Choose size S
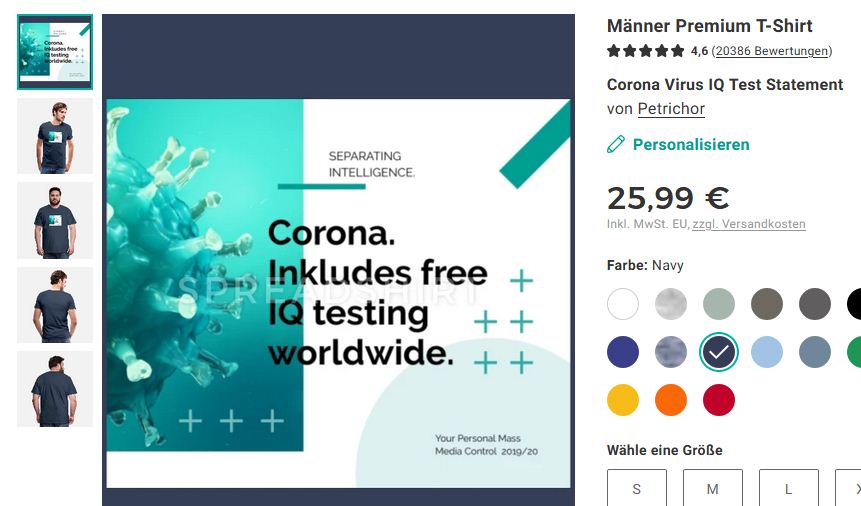The image size is (861, 506). [x=636, y=488]
